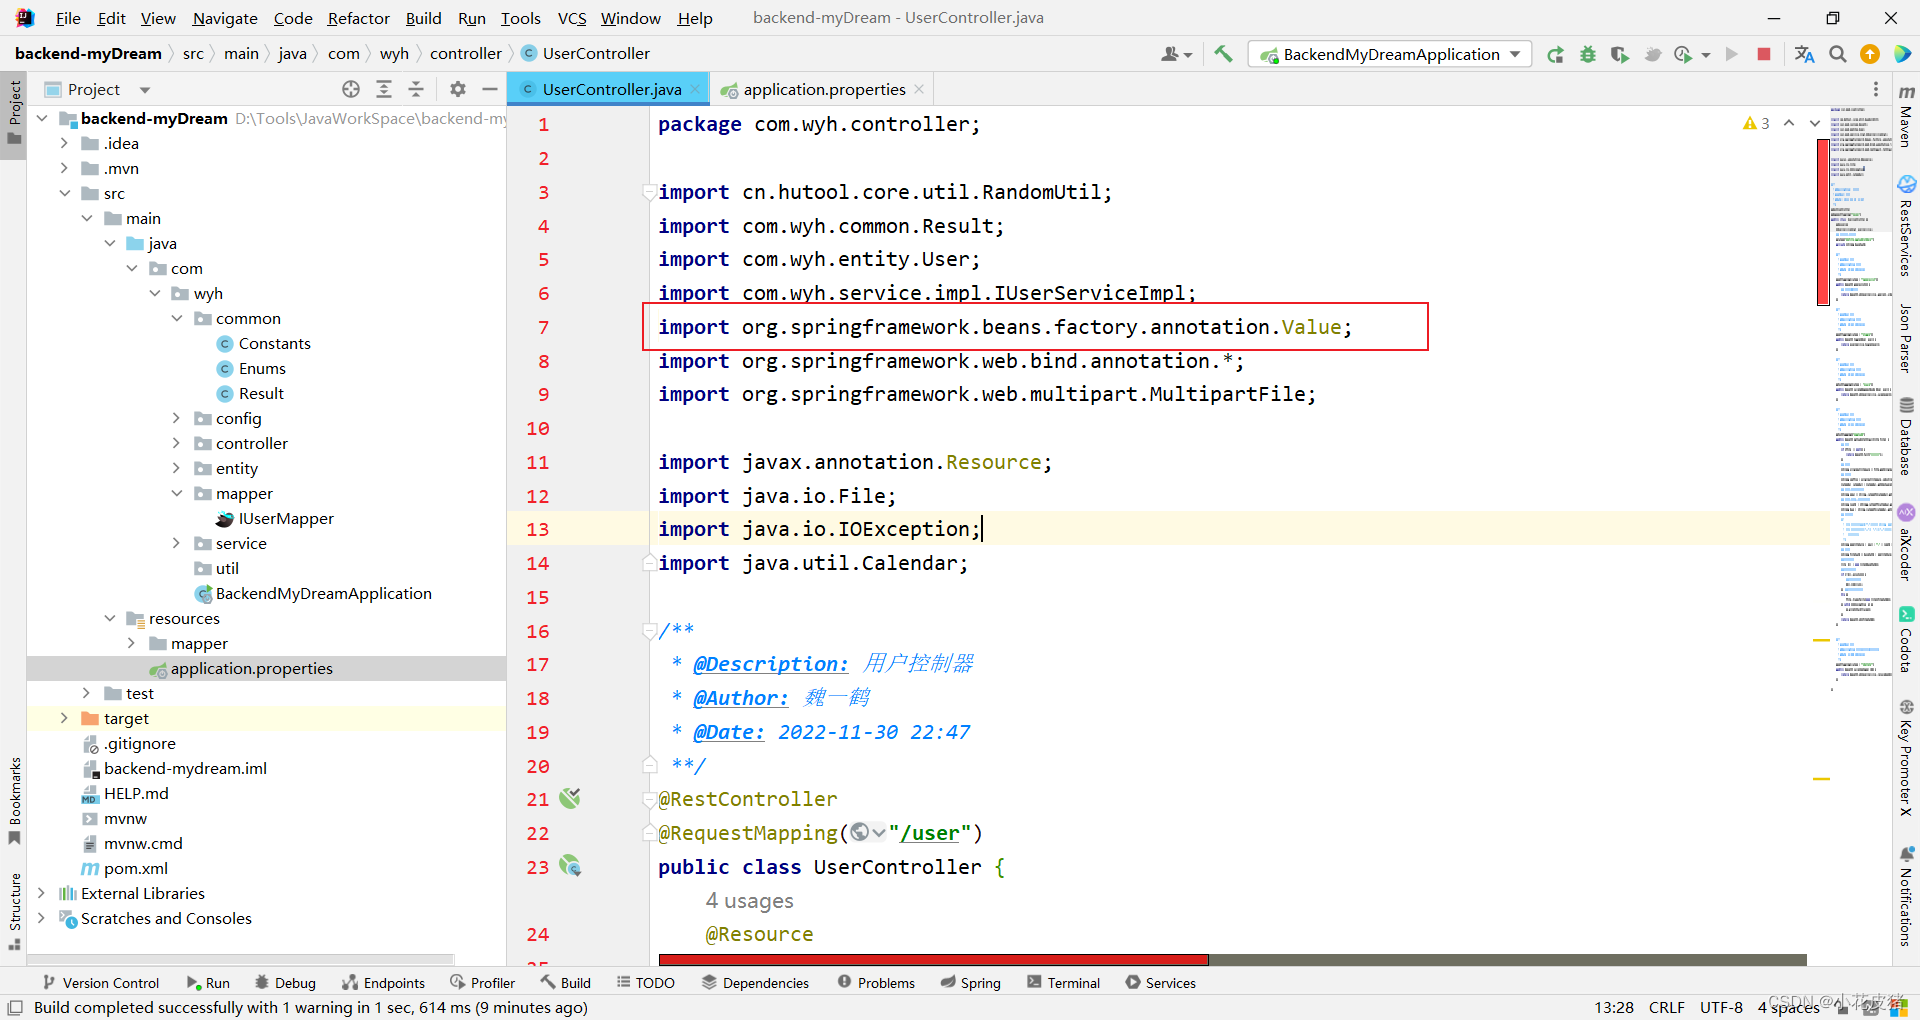This screenshot has width=1920, height=1020.
Task: Open the Maven tool window
Action: (x=1906, y=116)
